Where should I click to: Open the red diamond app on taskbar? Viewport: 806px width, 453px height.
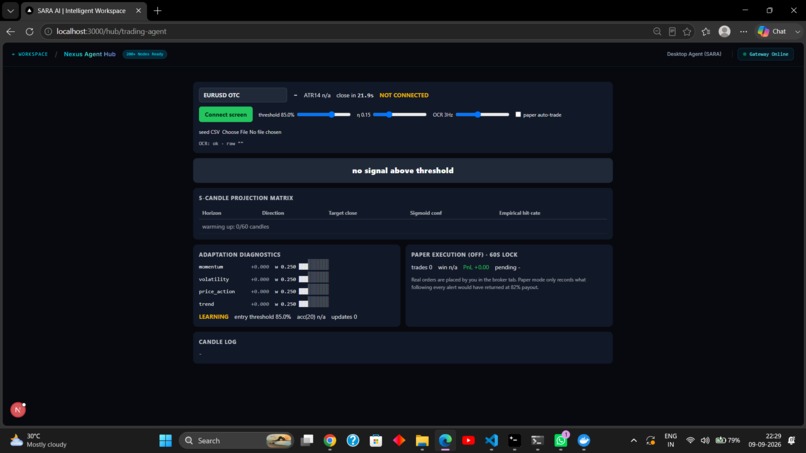coord(399,440)
